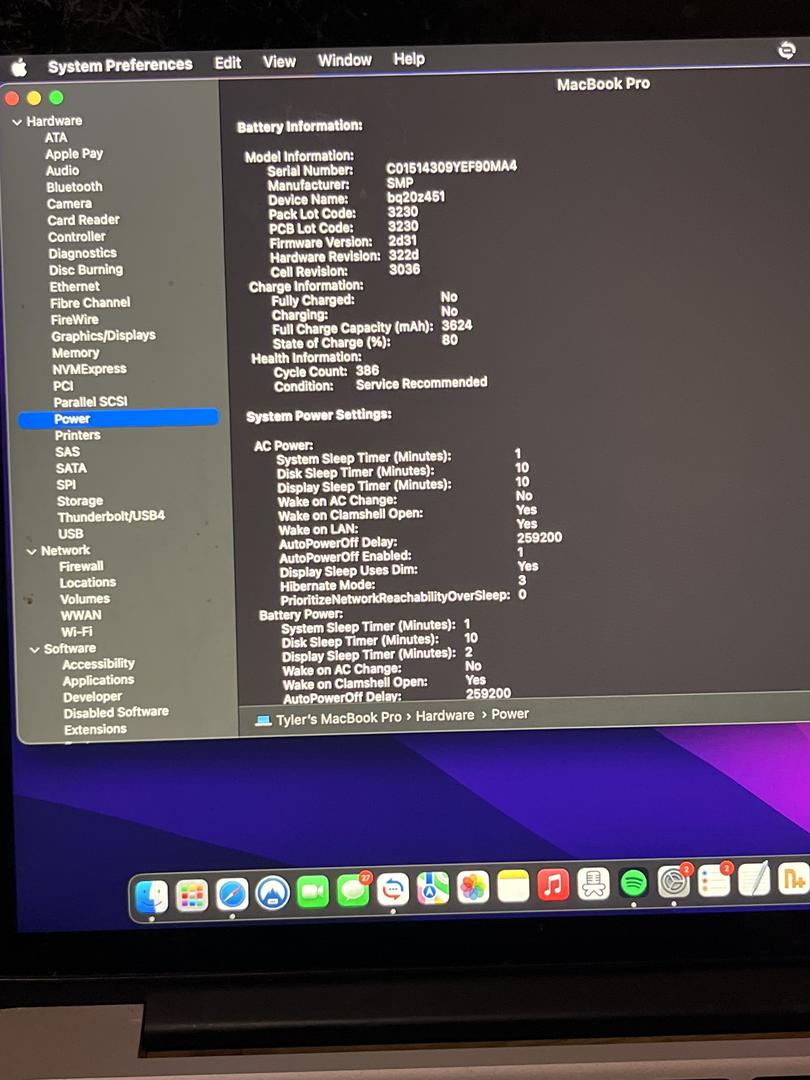Select Bluetooth in the sidebar

pyautogui.click(x=74, y=187)
